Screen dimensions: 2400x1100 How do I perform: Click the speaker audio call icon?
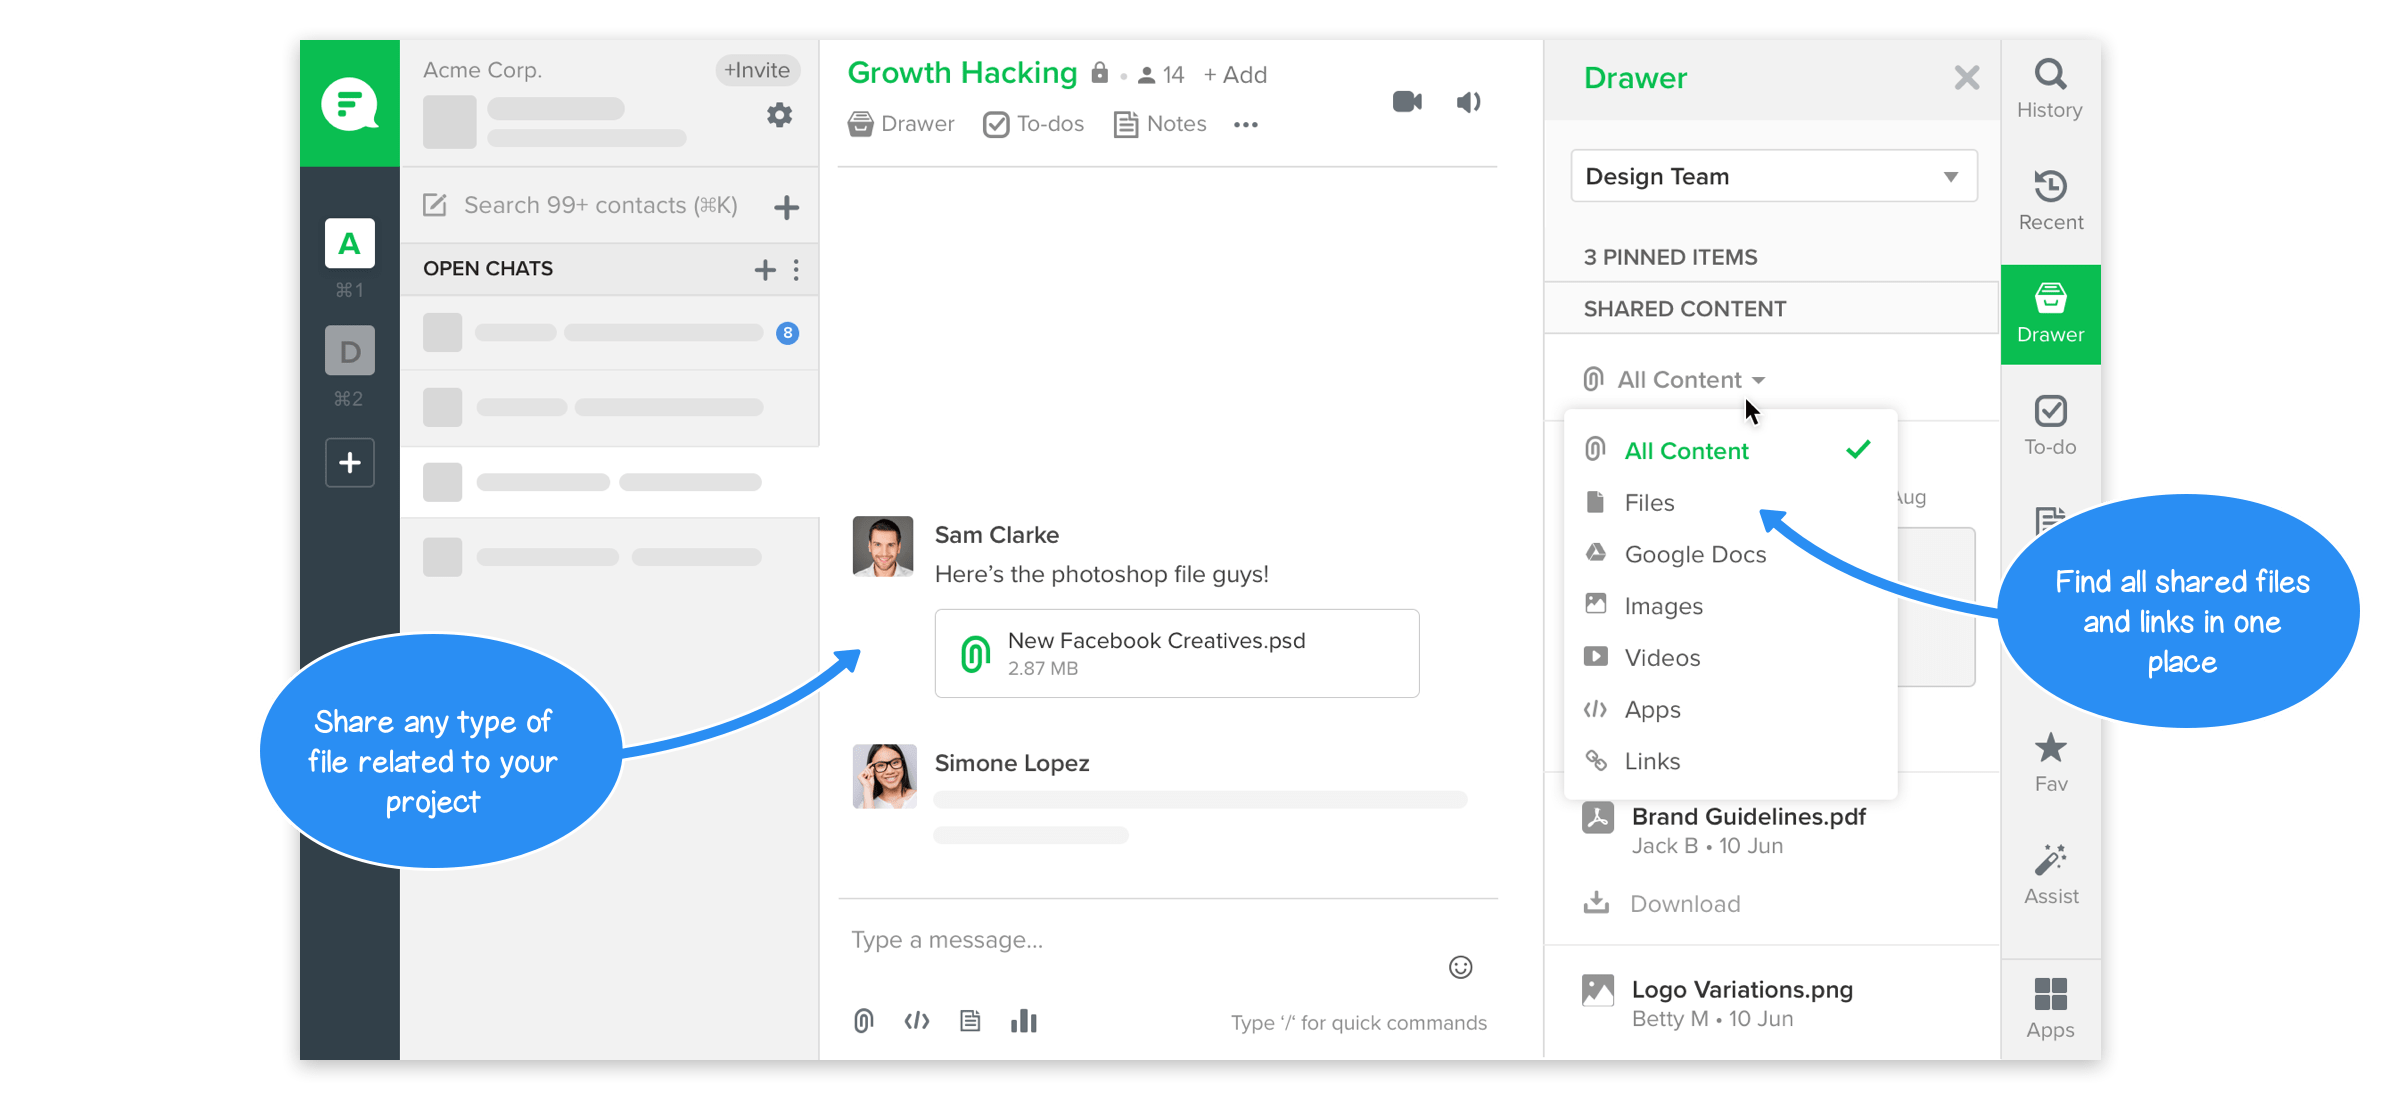1468,102
